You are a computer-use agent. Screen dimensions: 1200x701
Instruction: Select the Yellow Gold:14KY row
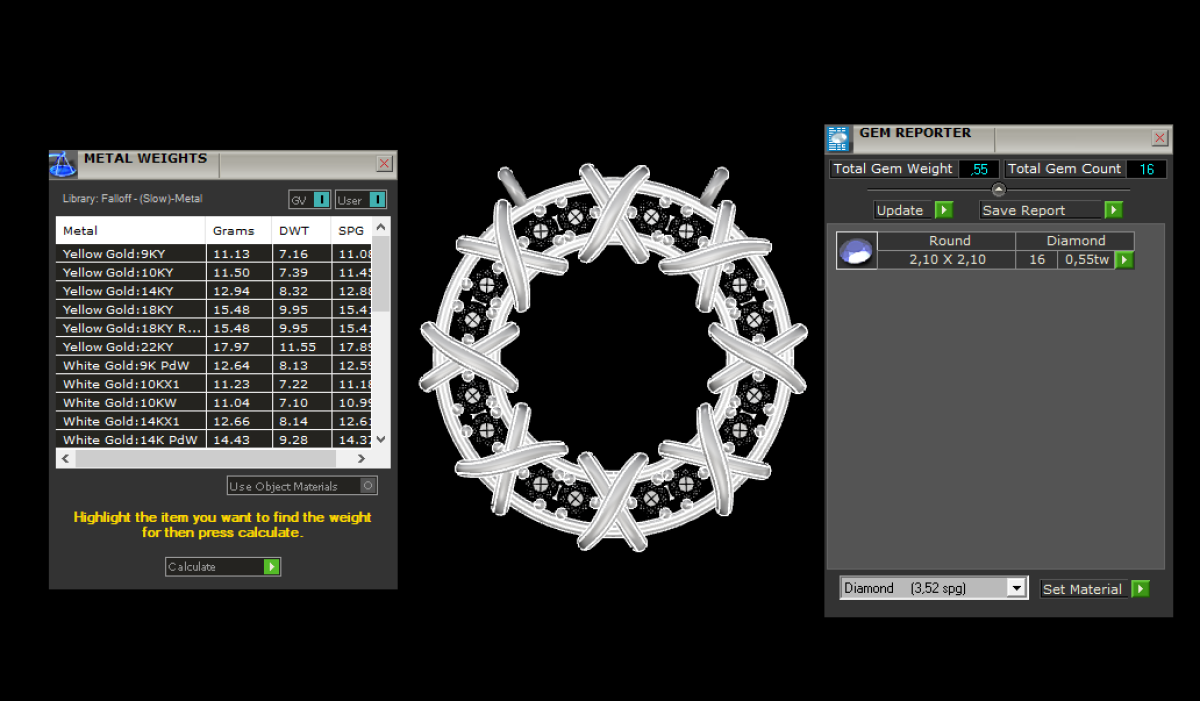(x=130, y=291)
